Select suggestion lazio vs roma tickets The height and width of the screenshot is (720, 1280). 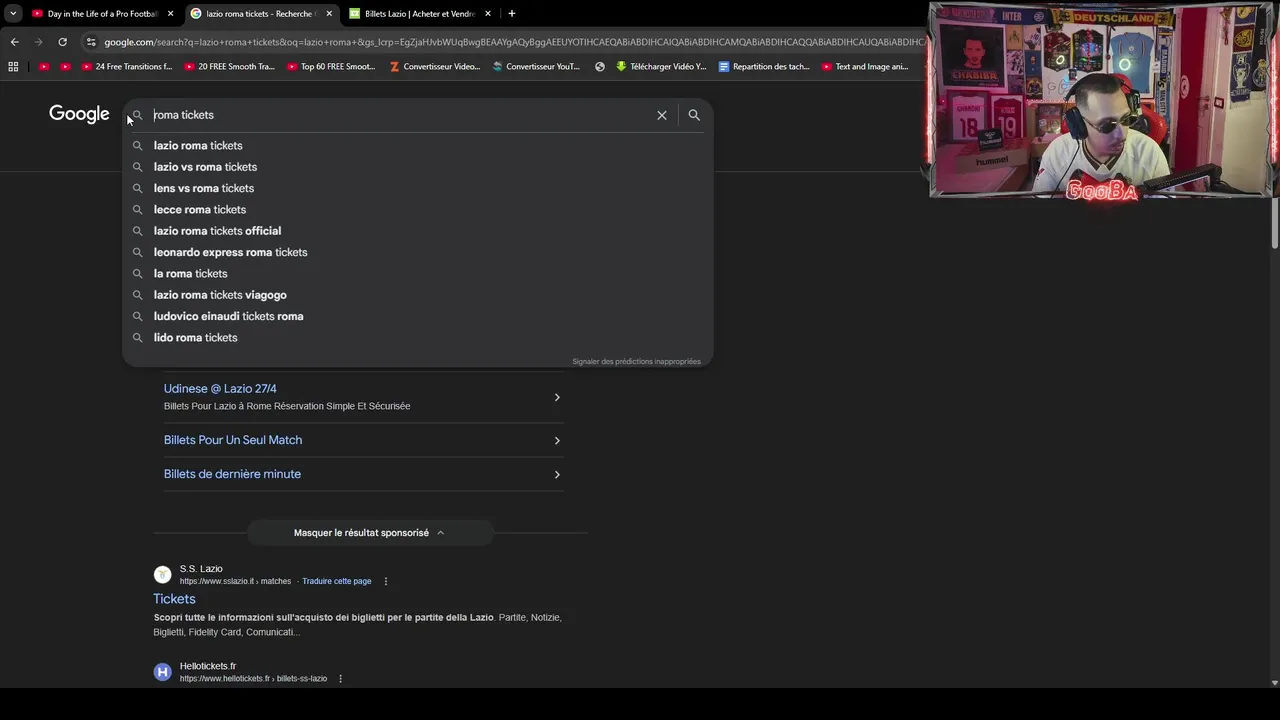coord(417,167)
